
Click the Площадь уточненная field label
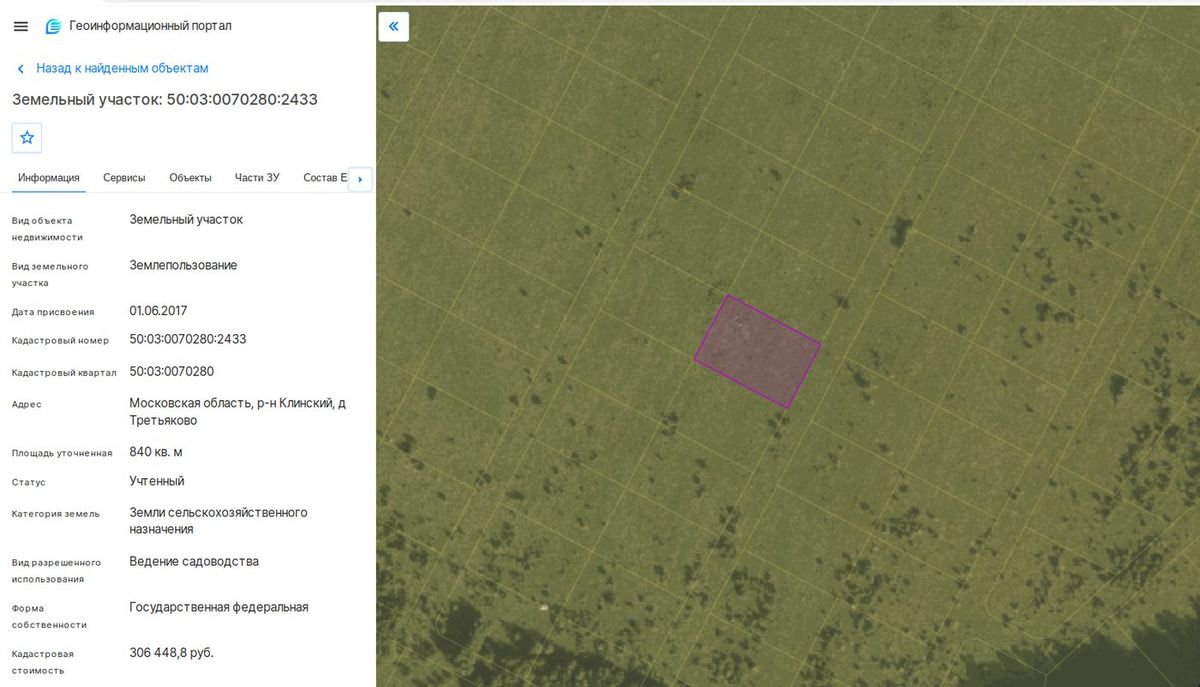62,453
